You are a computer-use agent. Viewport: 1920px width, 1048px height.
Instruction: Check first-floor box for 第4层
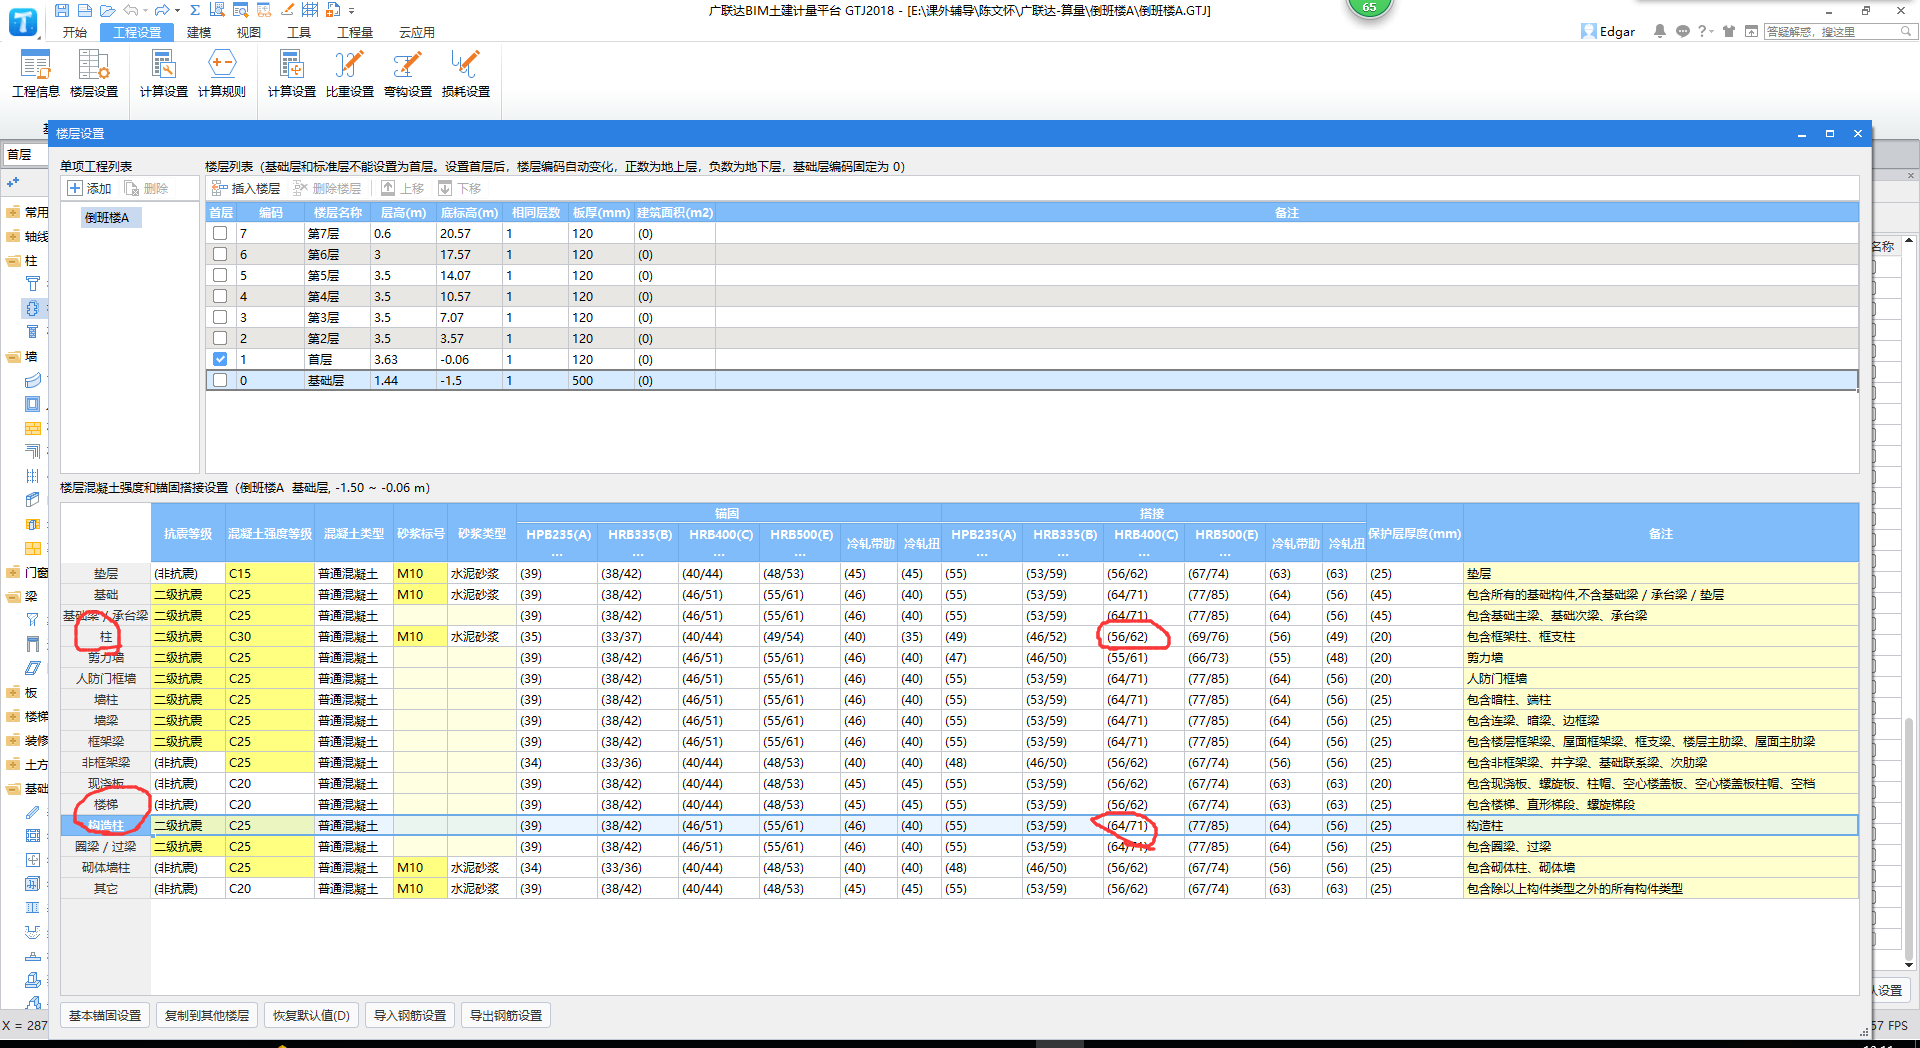click(x=220, y=296)
